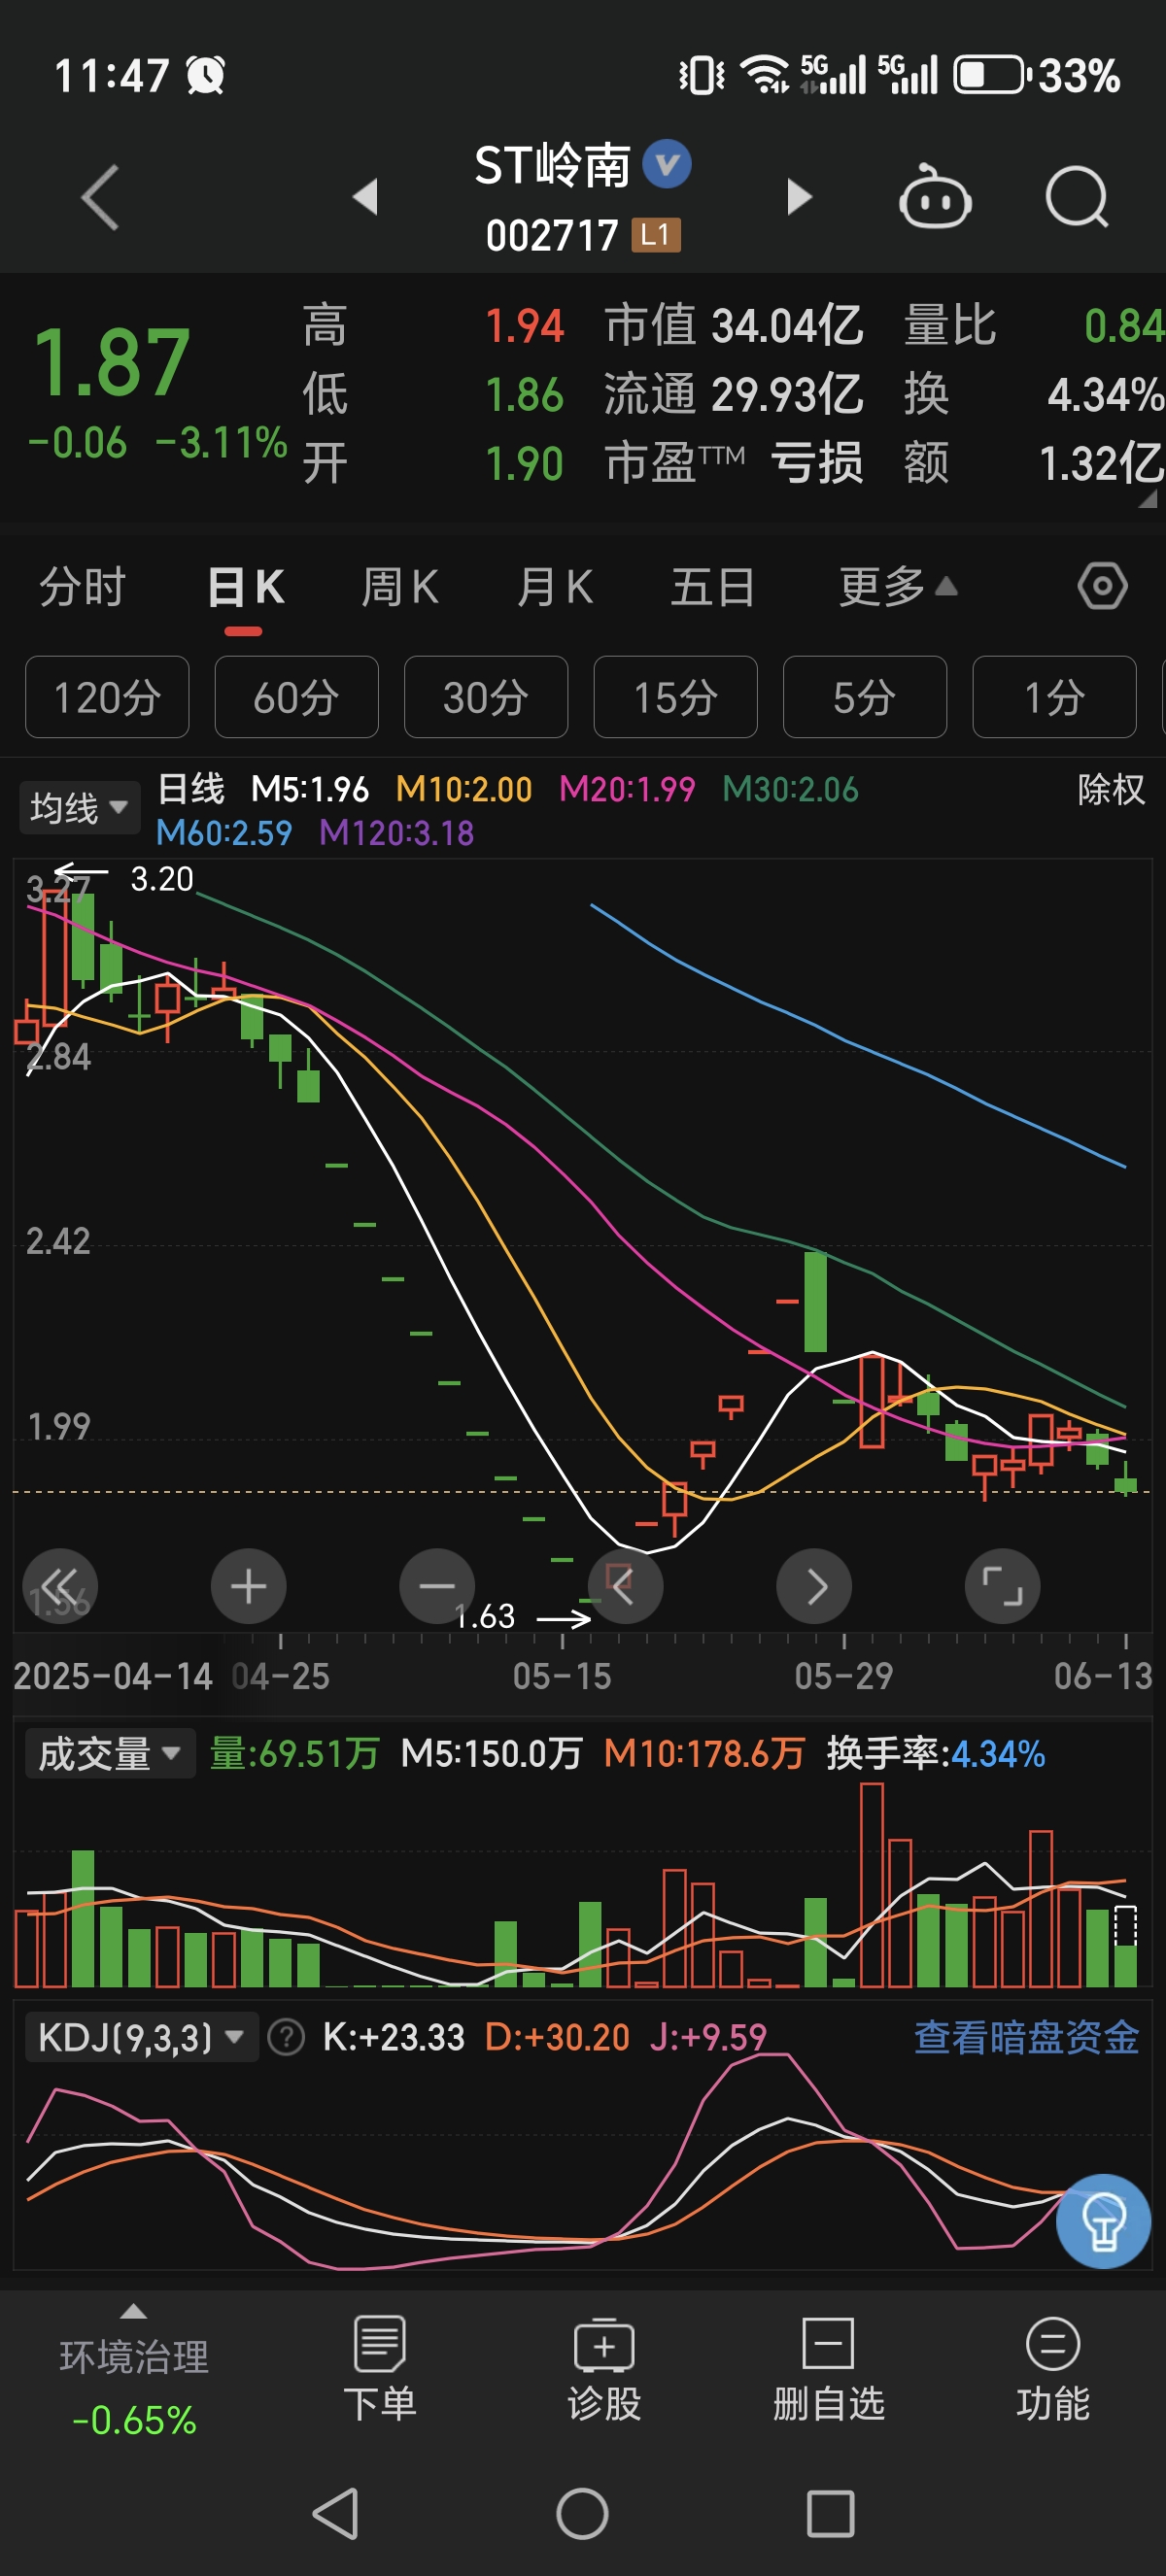
Task: Tap the 05-15 date on time axis
Action: (x=562, y=1676)
